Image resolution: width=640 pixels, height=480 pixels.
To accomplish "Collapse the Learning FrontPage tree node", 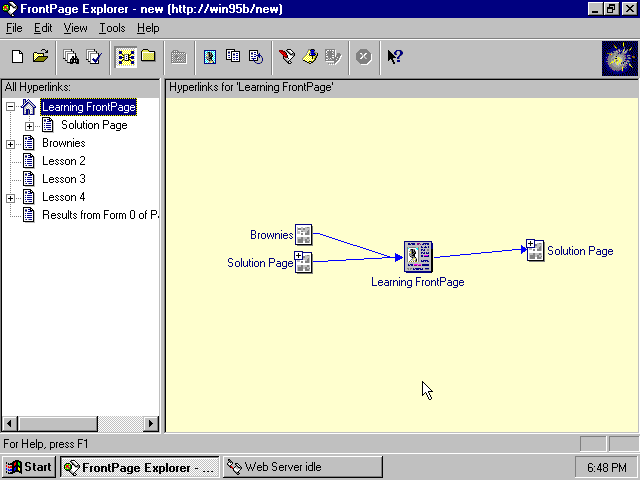I will 11,107.
